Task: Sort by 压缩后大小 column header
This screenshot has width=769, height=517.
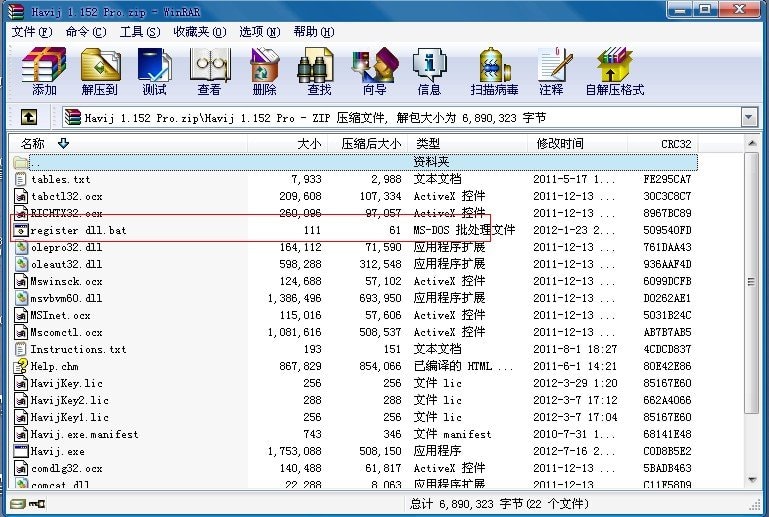Action: click(x=369, y=144)
